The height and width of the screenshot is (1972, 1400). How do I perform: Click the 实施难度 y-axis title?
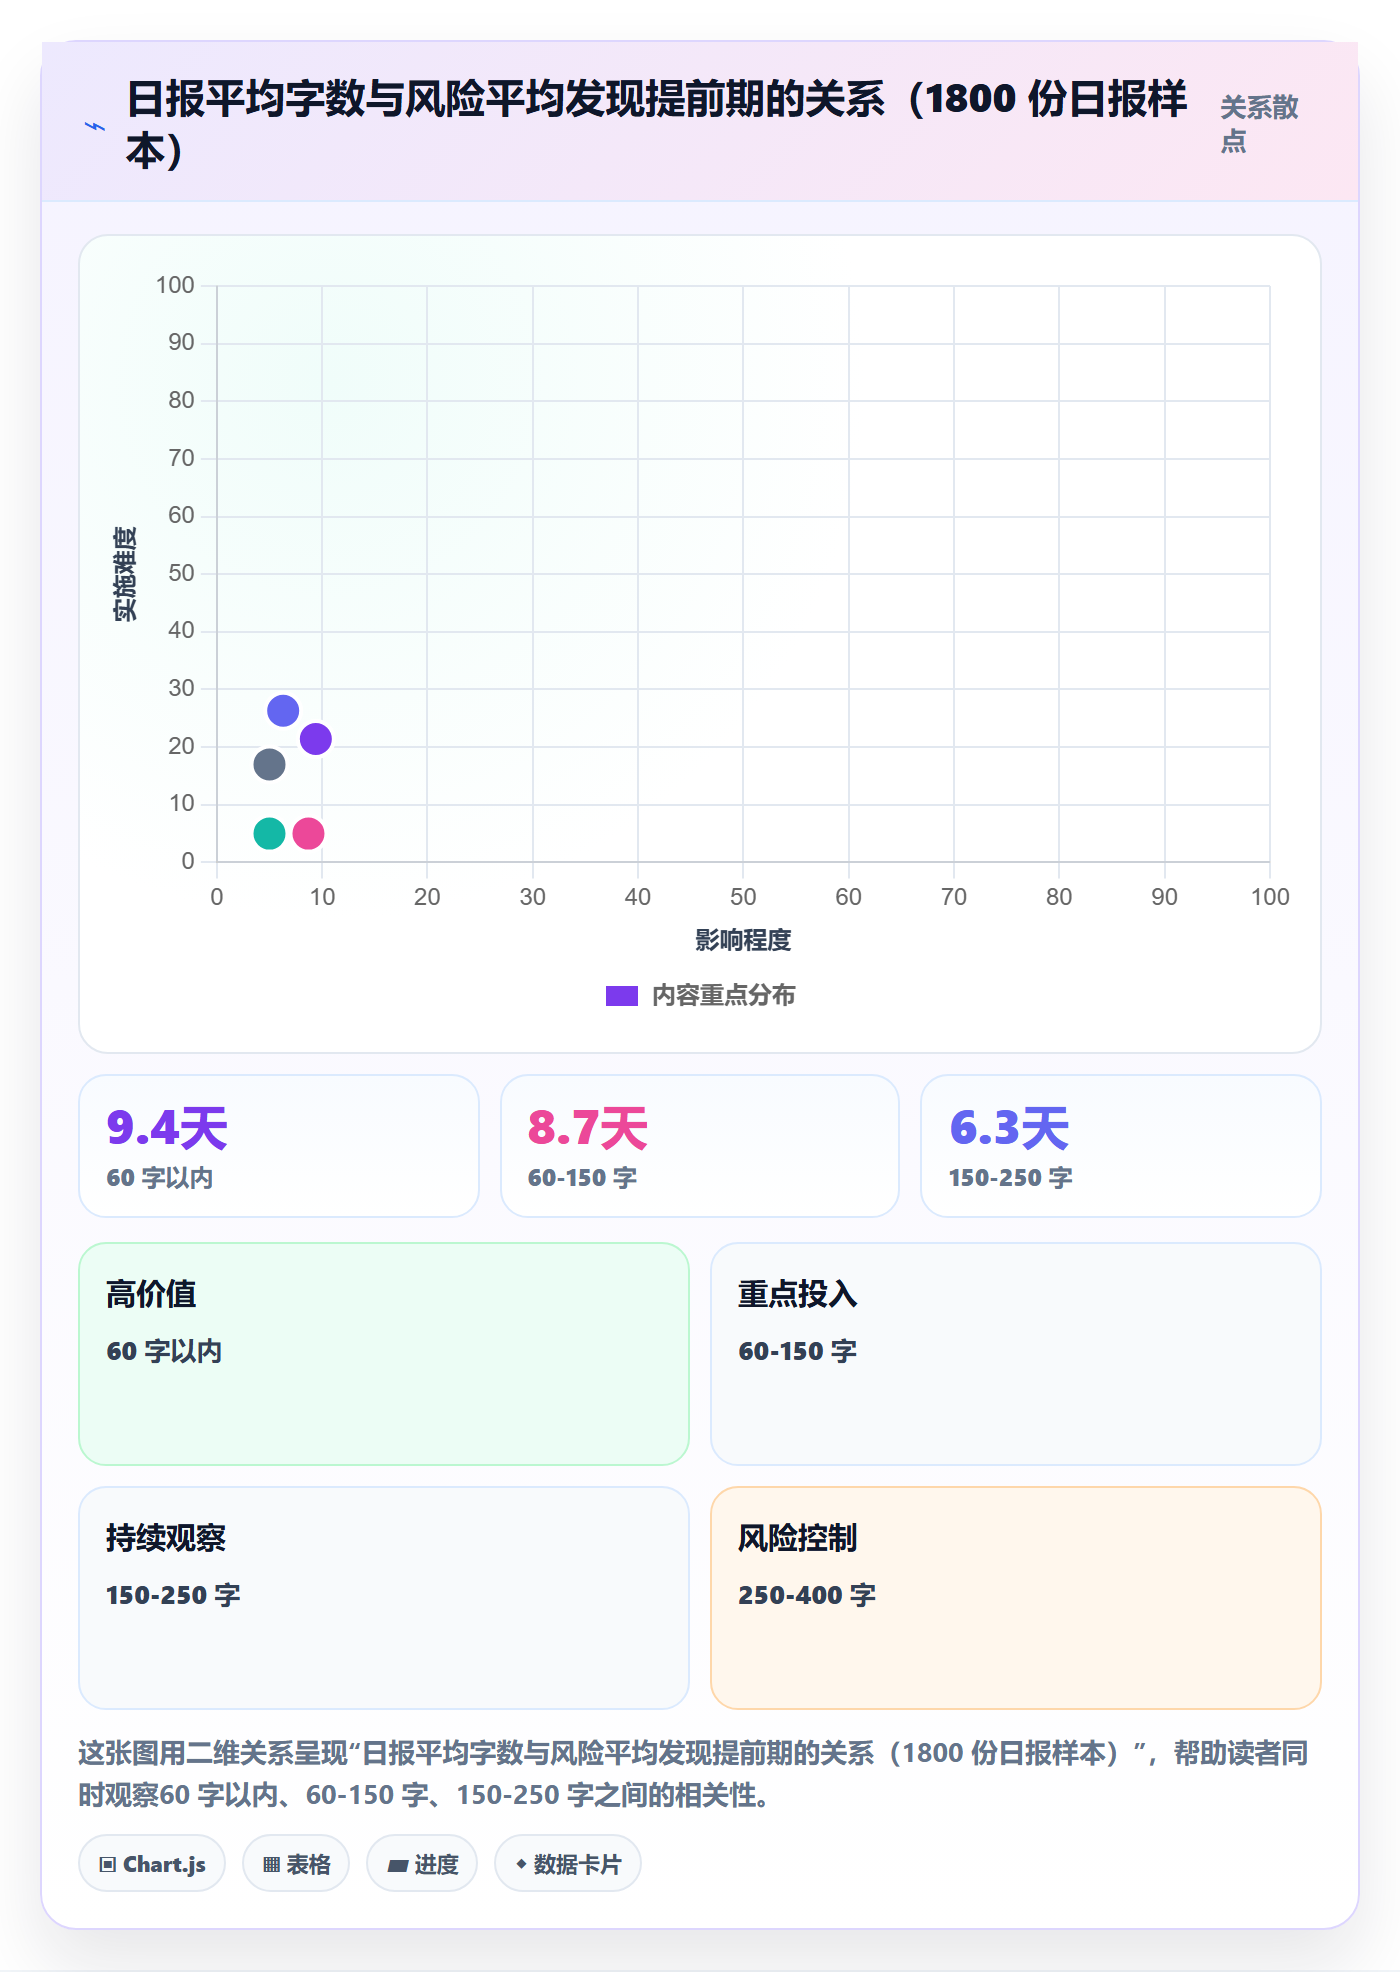tap(125, 573)
